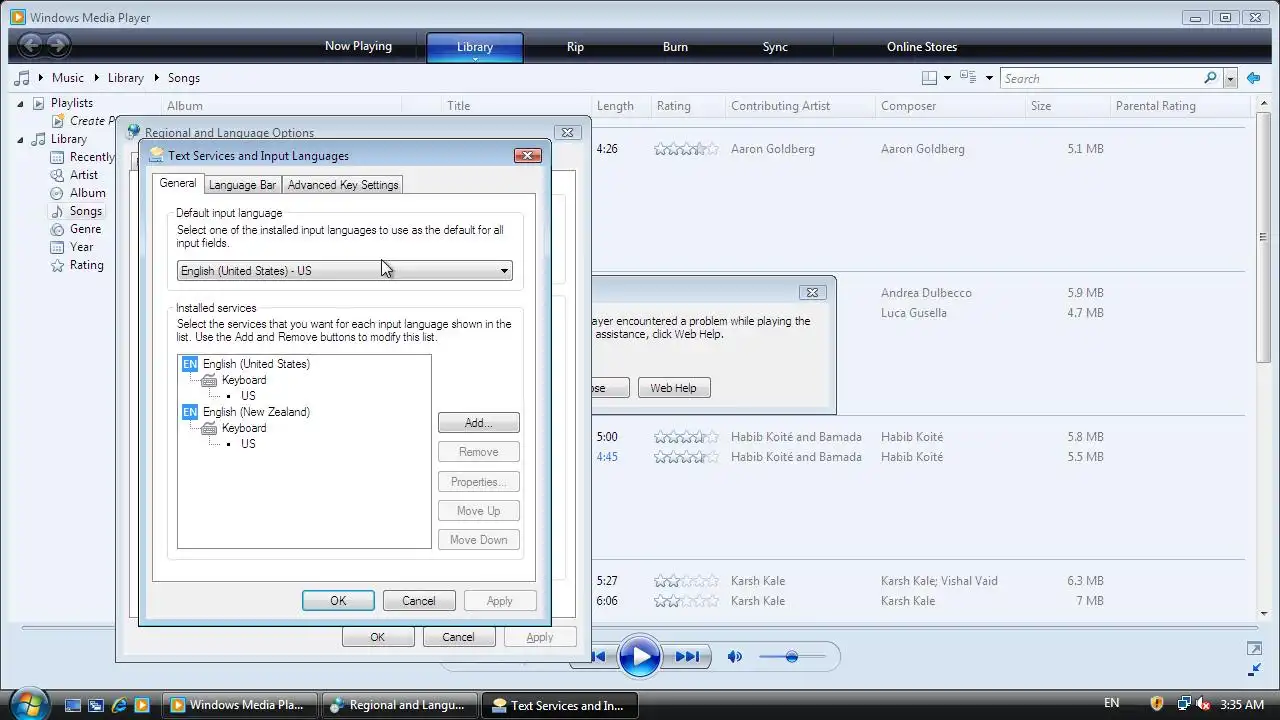Launch Internet Explorer from quick launch
Viewport: 1280px width, 720px height.
pos(119,705)
